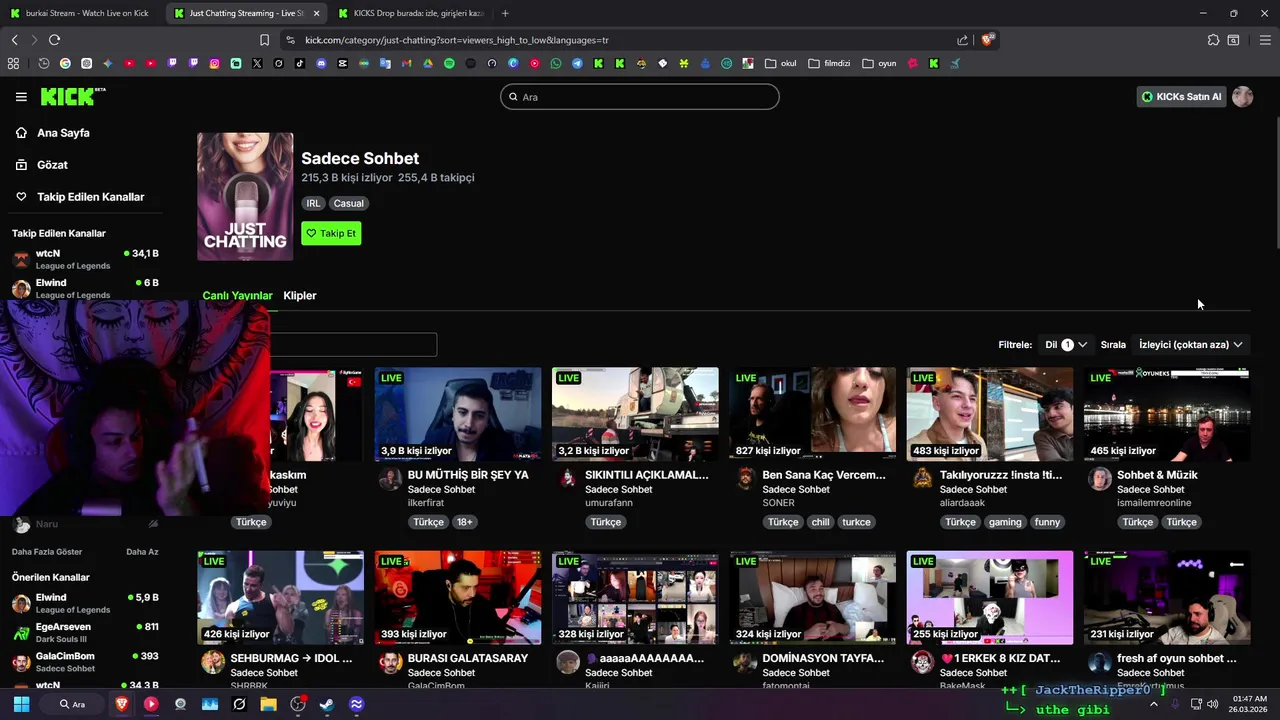Click the gaming tag under aliardaaak stream

click(x=1005, y=522)
